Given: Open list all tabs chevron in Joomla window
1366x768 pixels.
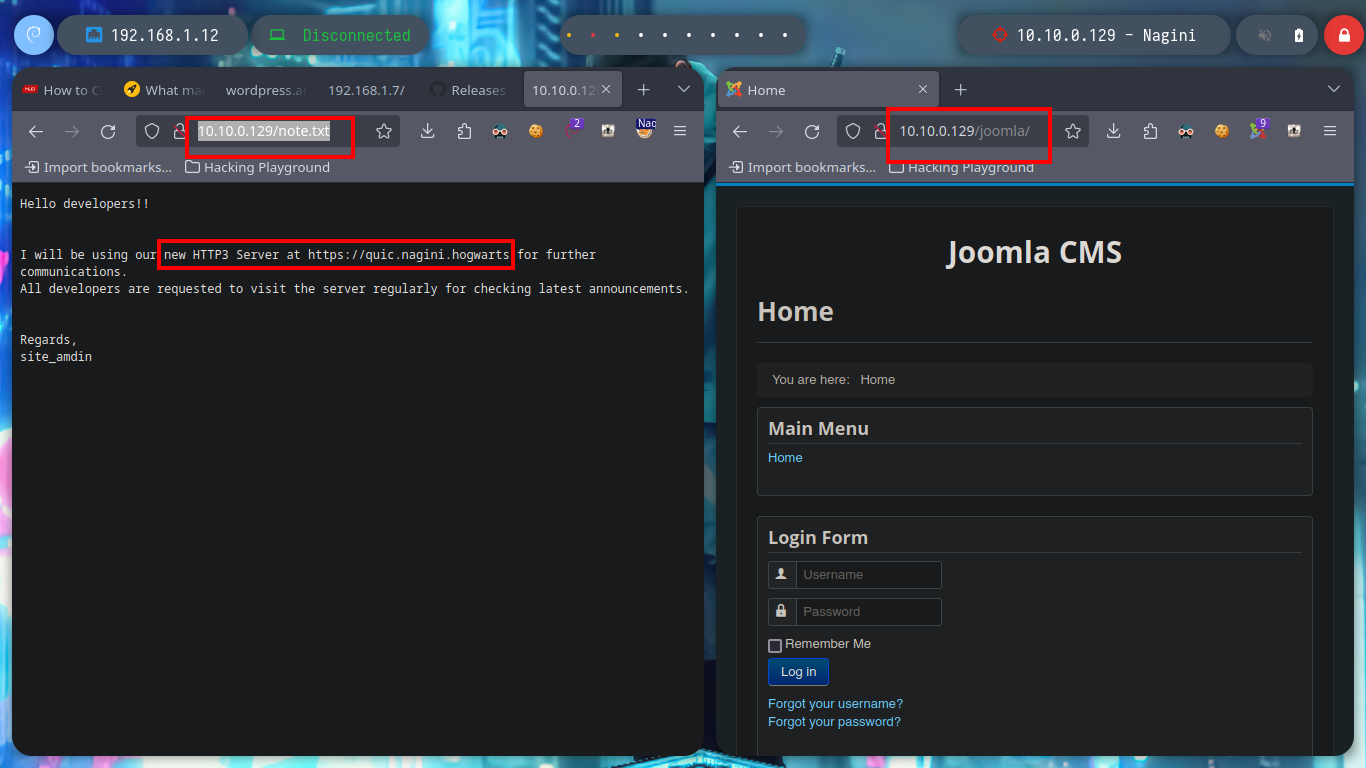Looking at the screenshot, I should 1334,89.
